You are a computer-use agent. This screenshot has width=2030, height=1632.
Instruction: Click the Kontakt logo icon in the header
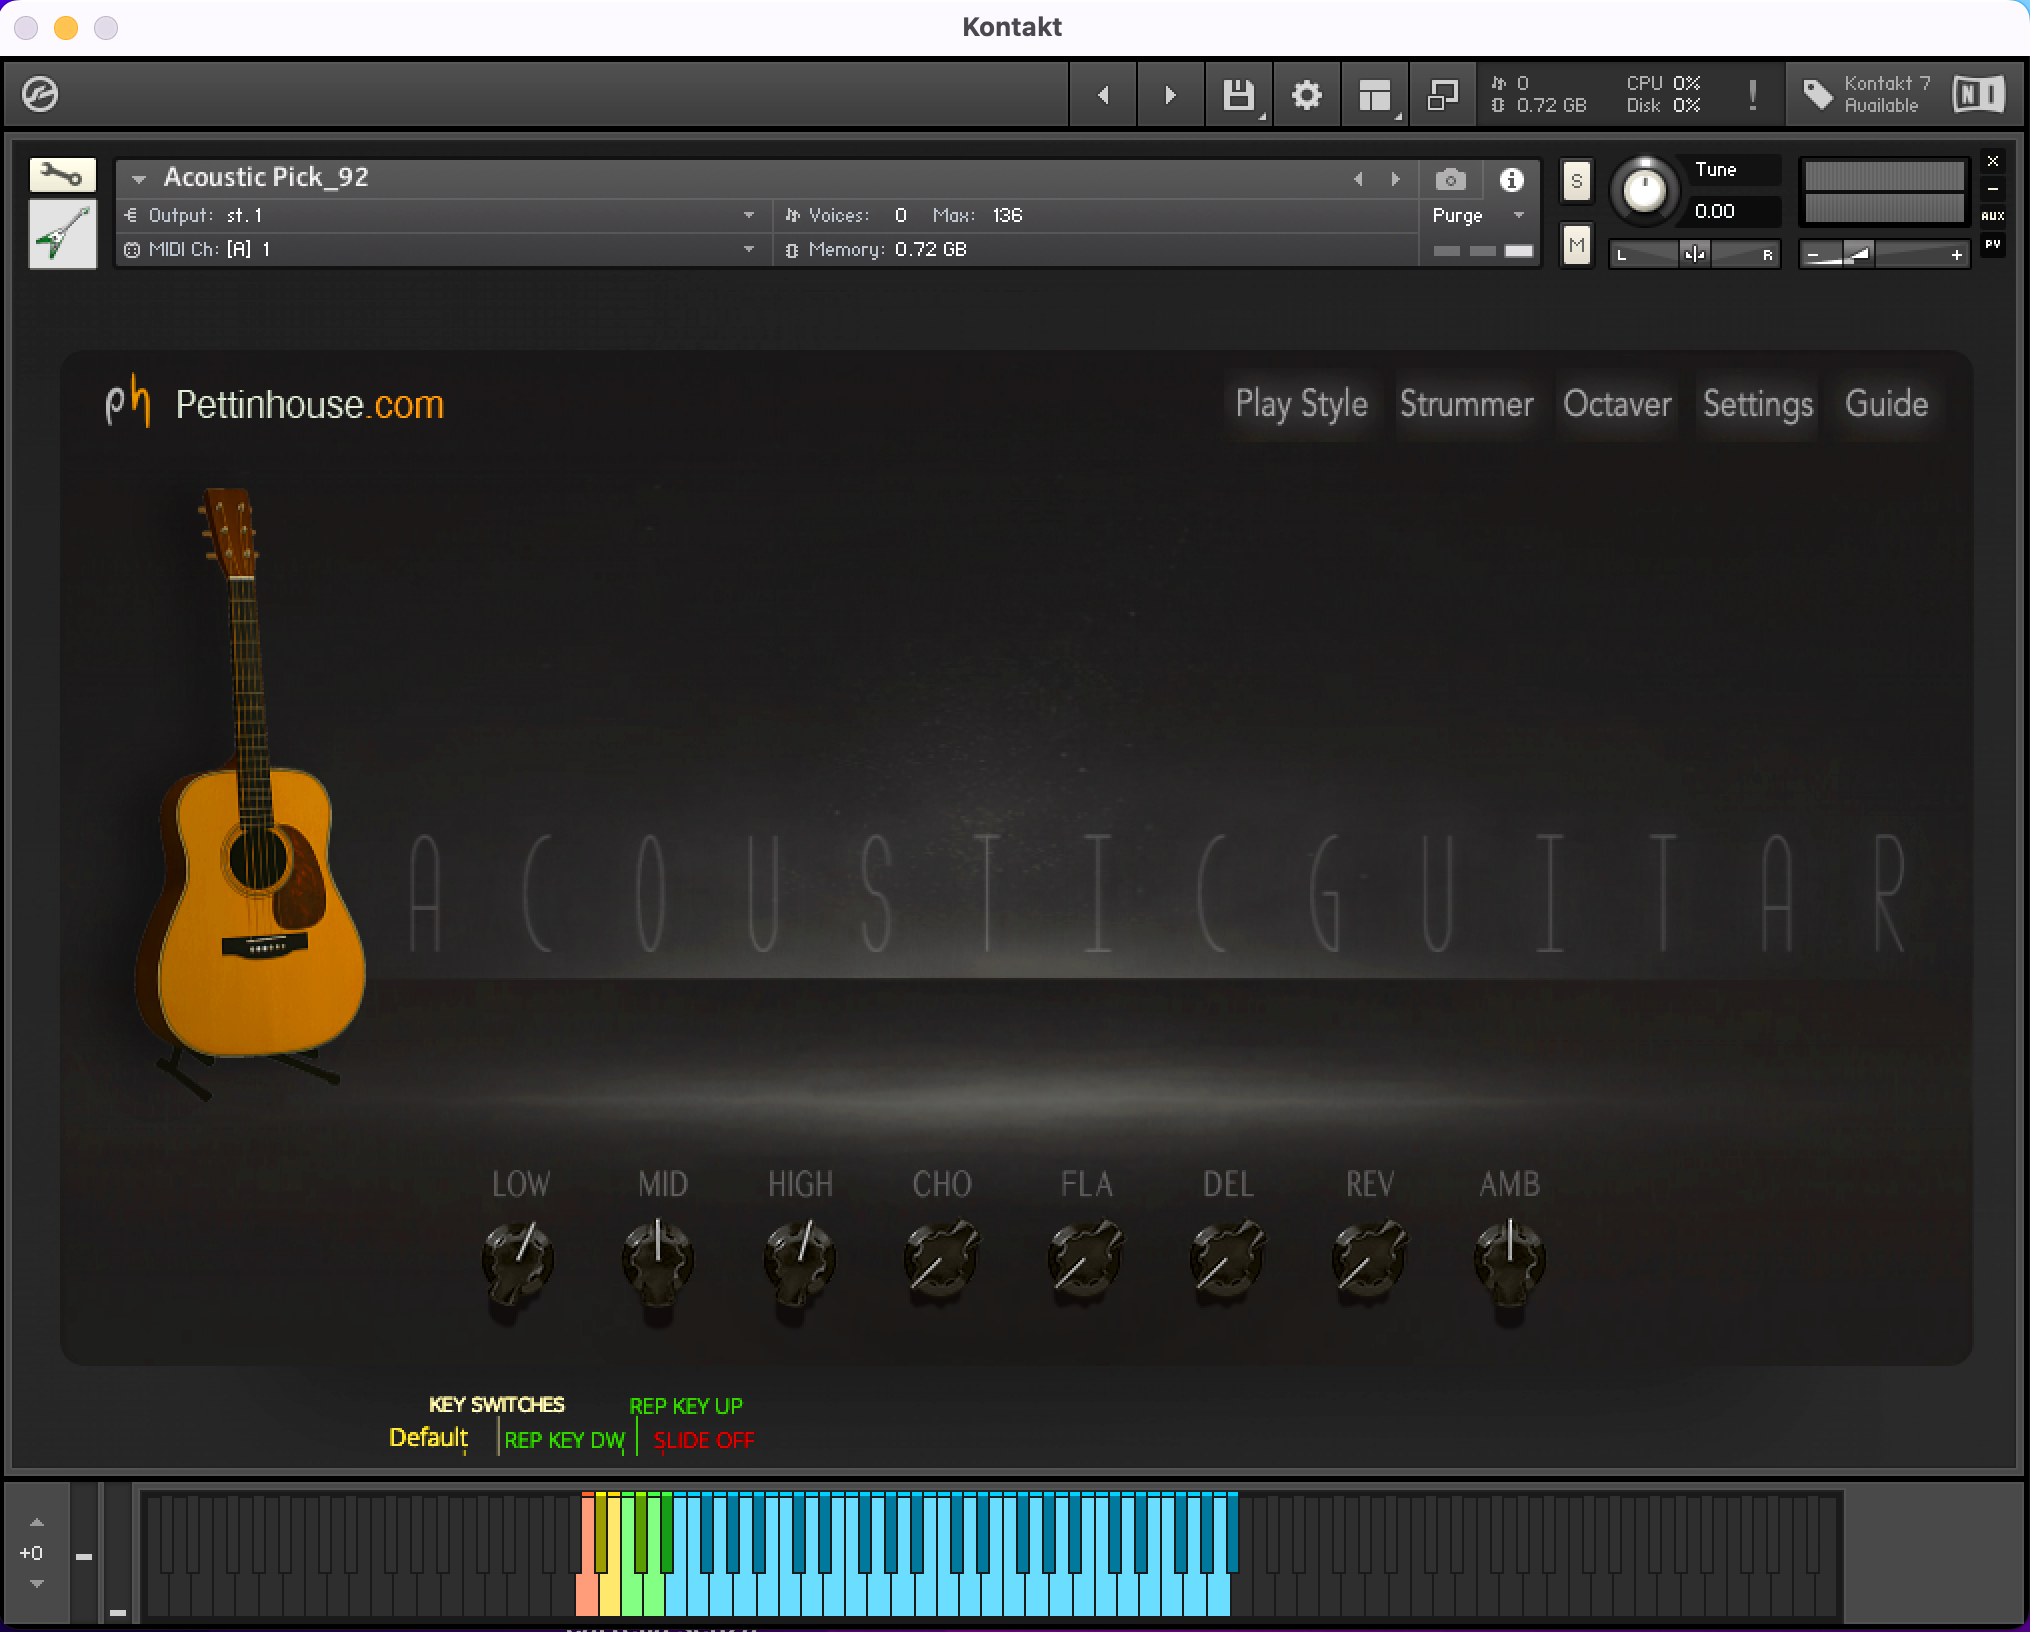(40, 95)
